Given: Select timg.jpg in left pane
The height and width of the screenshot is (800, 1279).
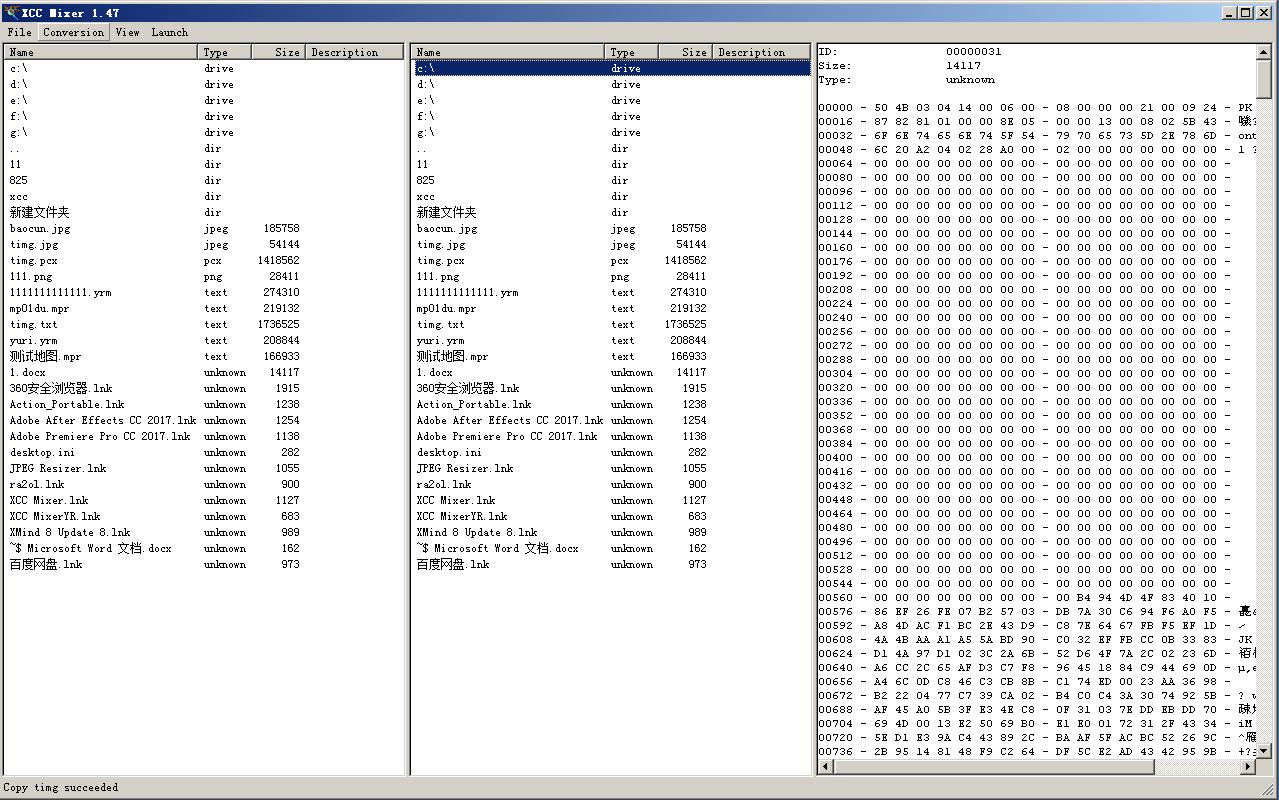Looking at the screenshot, I should 35,244.
